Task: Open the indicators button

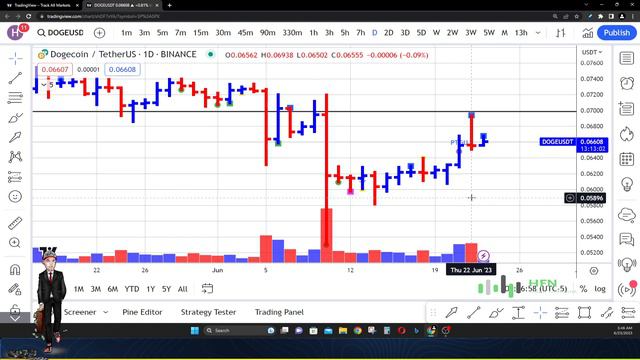Action: (x=587, y=33)
